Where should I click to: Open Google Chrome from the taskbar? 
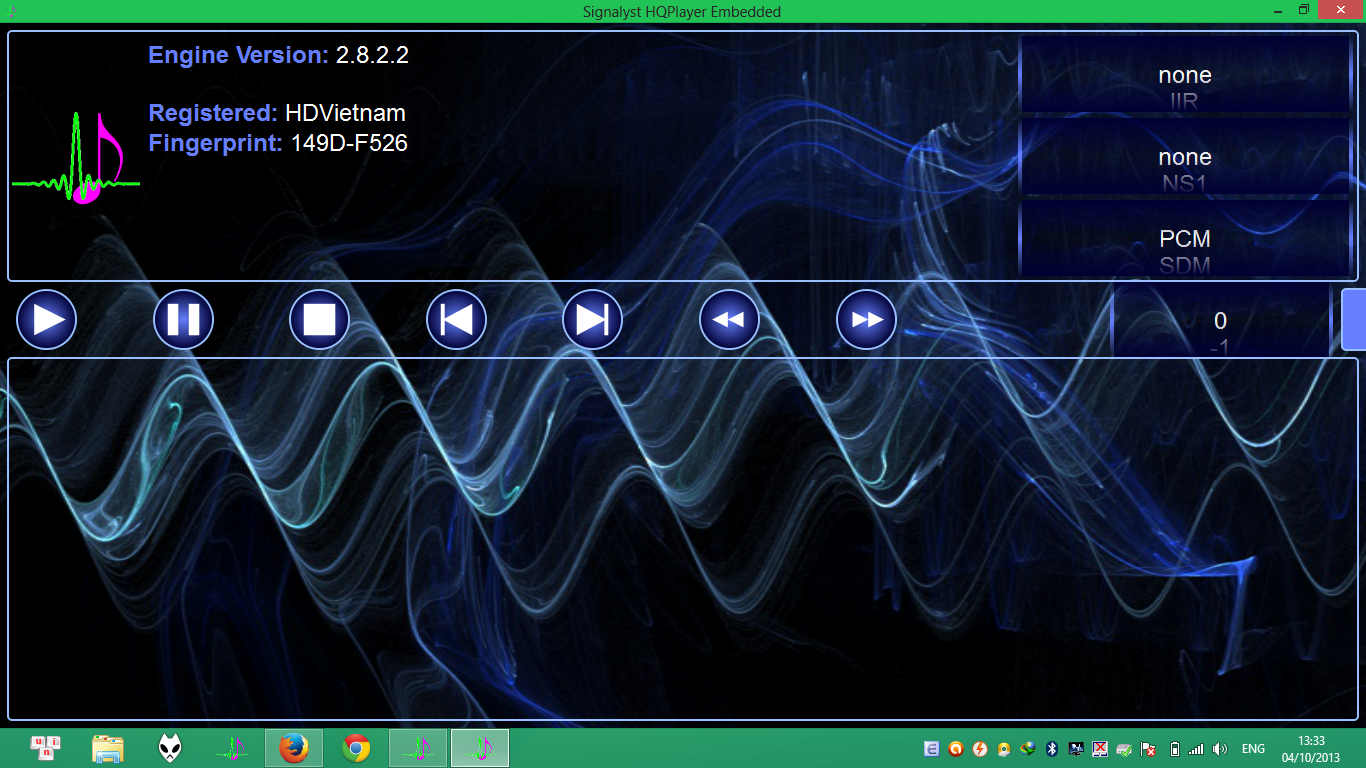pos(356,748)
